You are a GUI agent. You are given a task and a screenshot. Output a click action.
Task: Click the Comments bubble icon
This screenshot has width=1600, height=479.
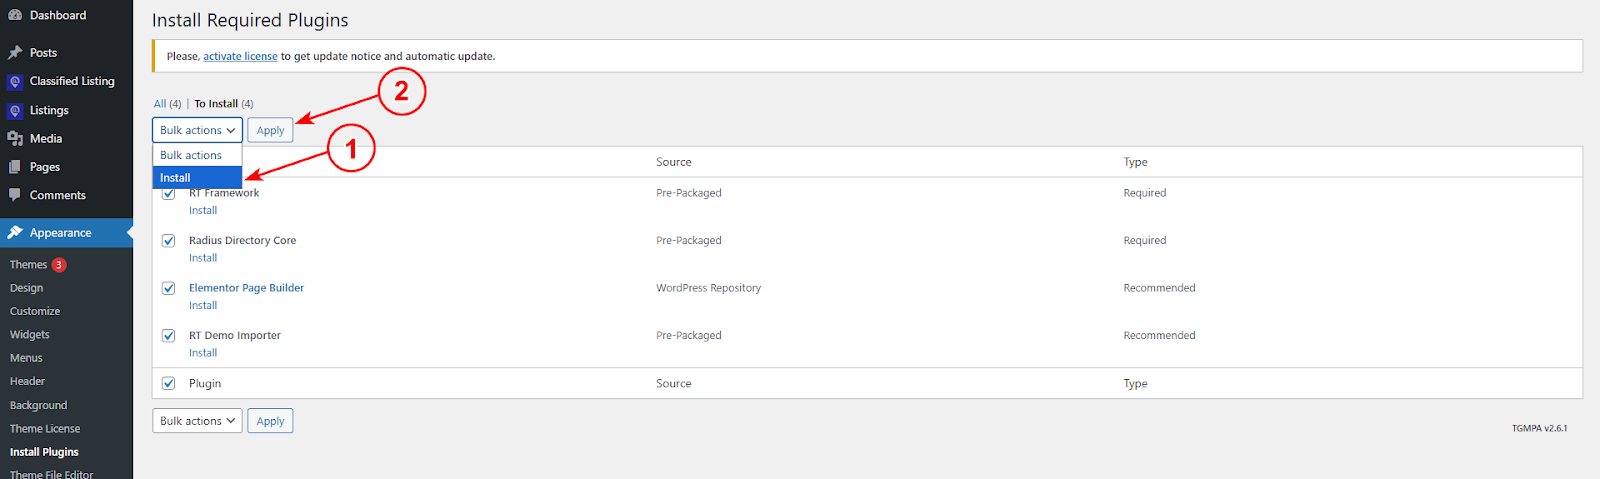[x=15, y=195]
